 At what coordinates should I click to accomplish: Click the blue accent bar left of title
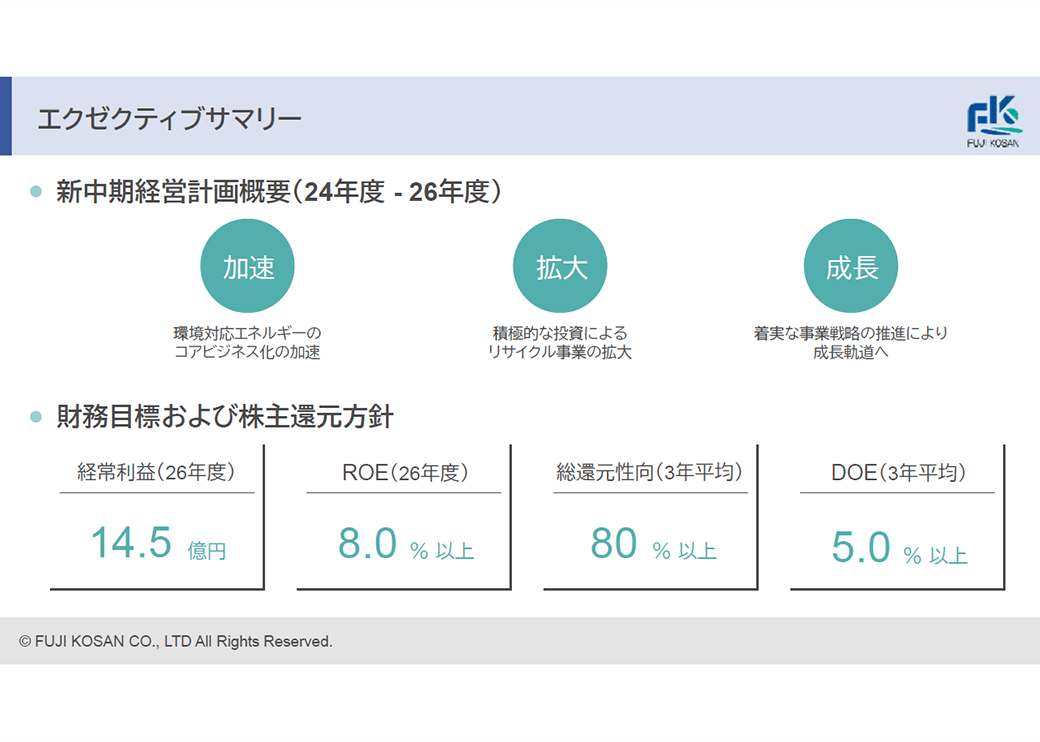click(6, 116)
